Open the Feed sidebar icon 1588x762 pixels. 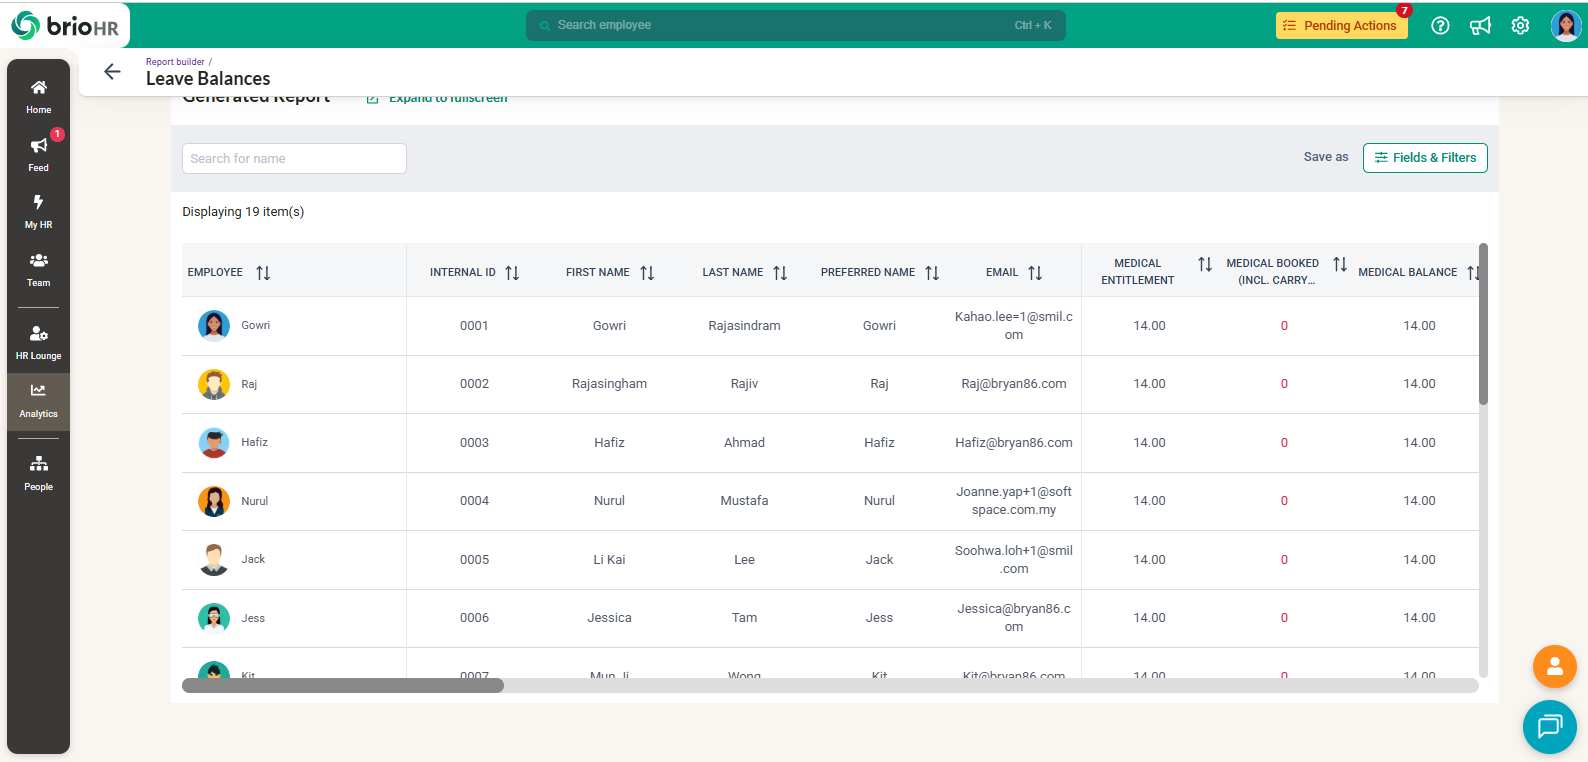[38, 154]
